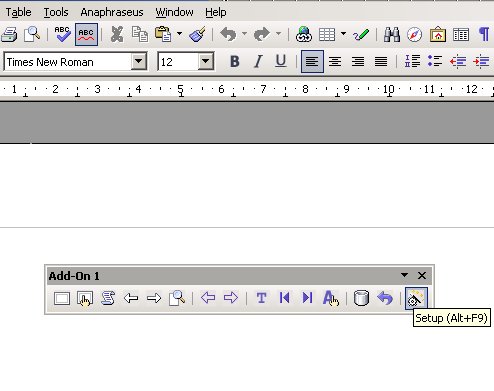Open the Window menu
494x391 pixels.
[x=174, y=12]
